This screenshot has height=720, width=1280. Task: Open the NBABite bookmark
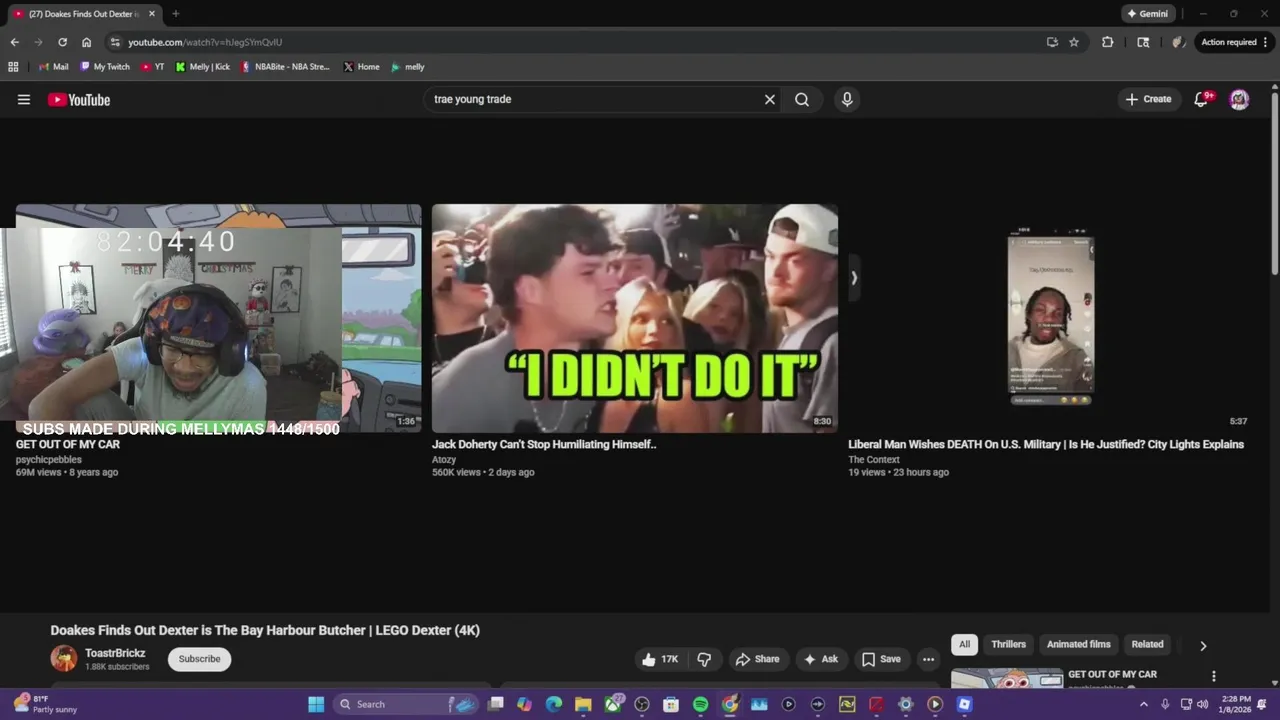285,67
